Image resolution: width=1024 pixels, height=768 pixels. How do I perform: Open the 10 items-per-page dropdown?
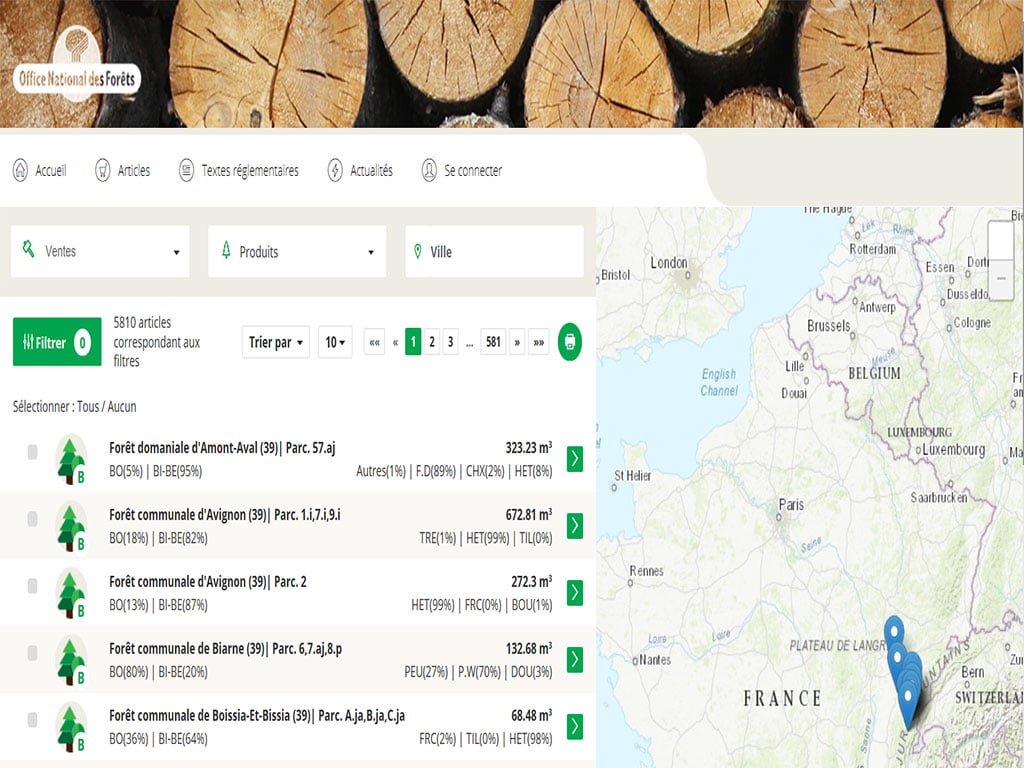335,342
